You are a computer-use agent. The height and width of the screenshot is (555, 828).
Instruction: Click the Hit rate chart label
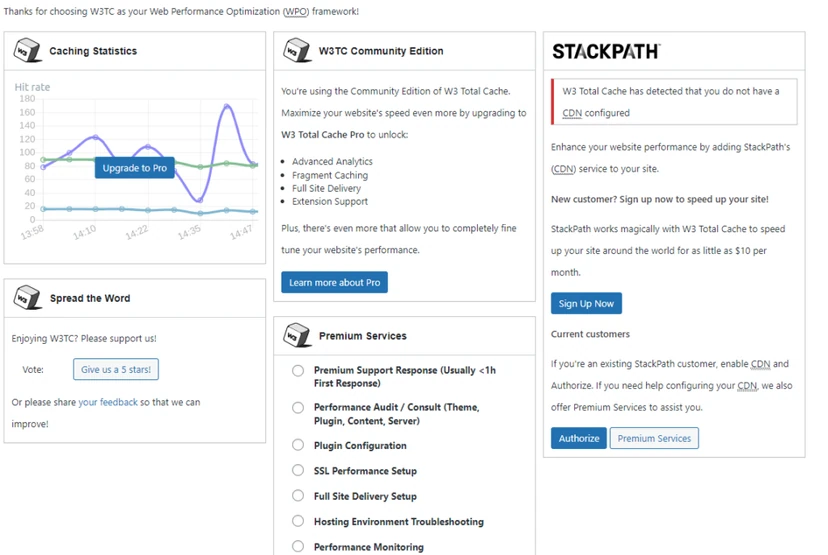click(32, 87)
